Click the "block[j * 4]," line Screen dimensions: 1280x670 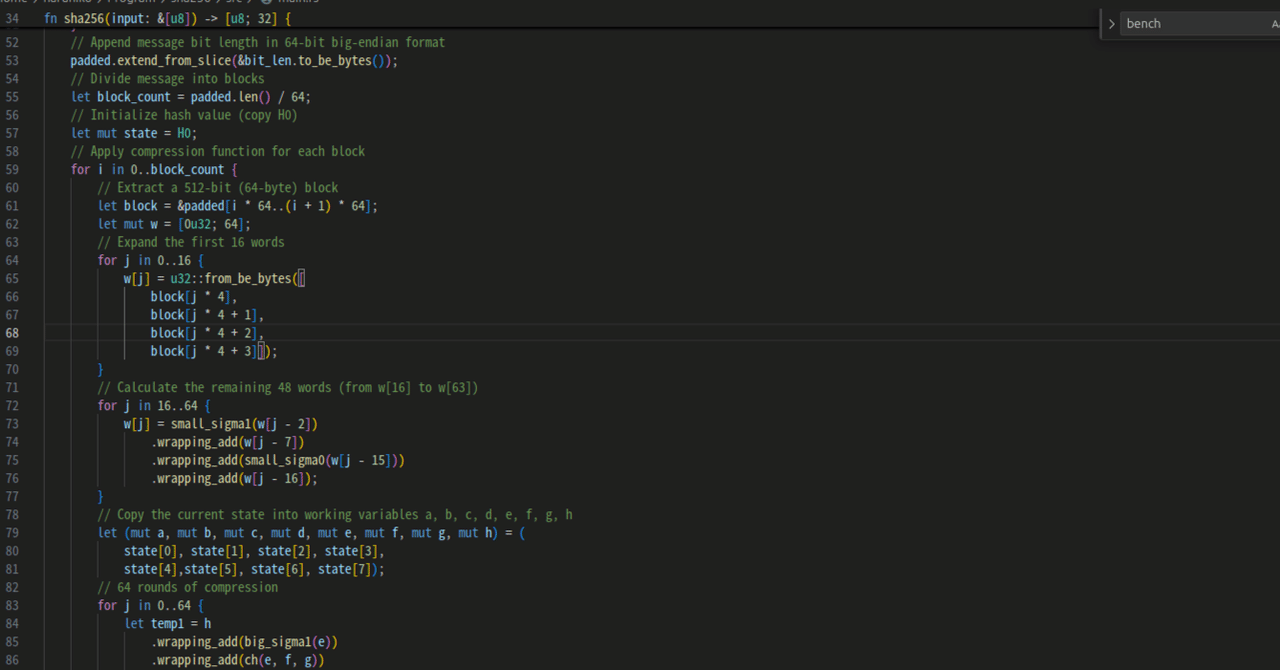coord(194,296)
